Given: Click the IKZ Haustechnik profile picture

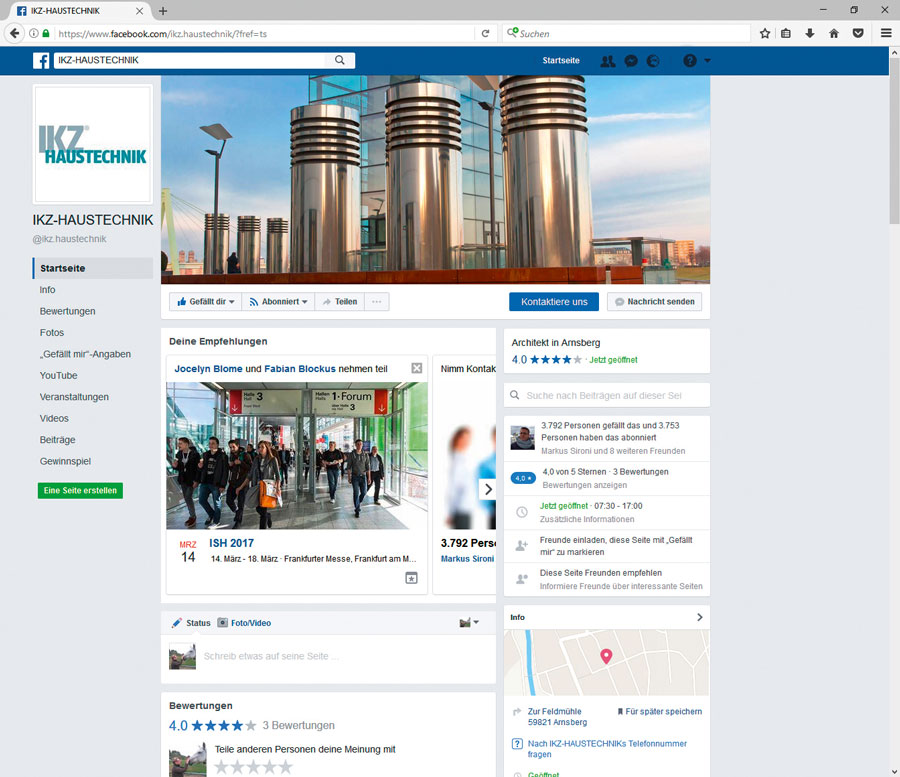Looking at the screenshot, I should pos(93,144).
